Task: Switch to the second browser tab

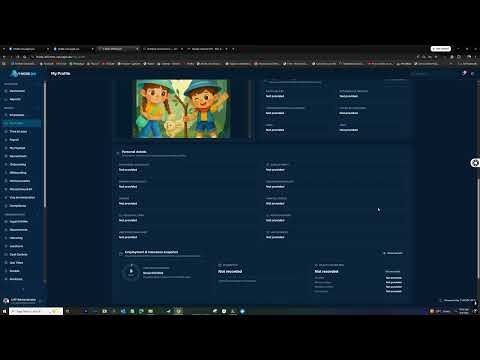Action: tap(73, 49)
